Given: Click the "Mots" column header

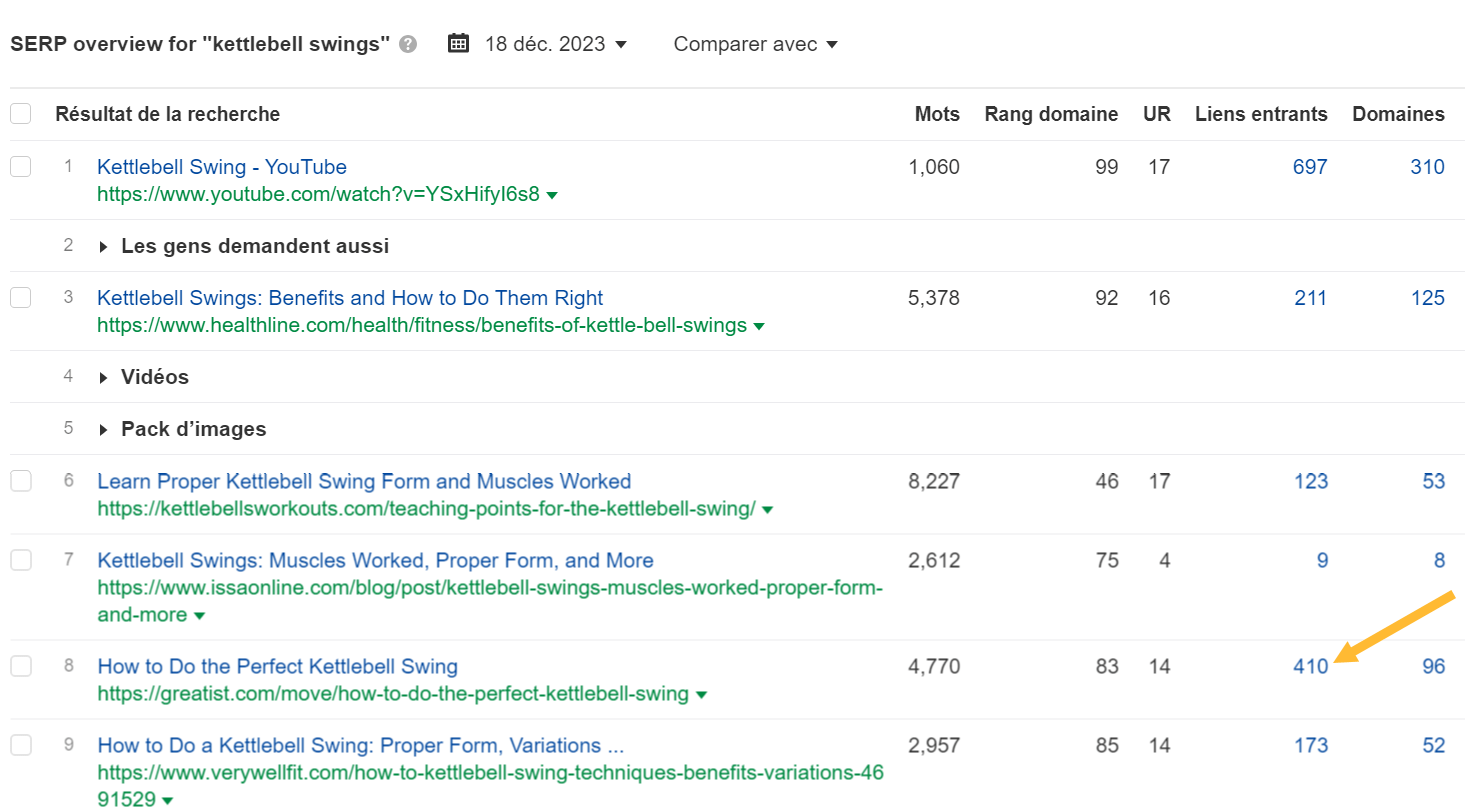Looking at the screenshot, I should (937, 113).
